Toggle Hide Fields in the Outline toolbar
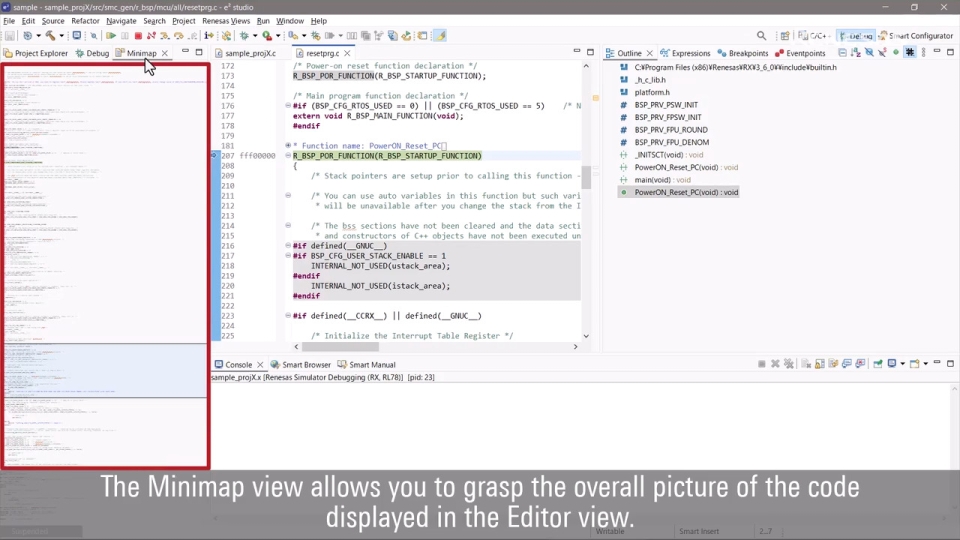 (x=869, y=53)
